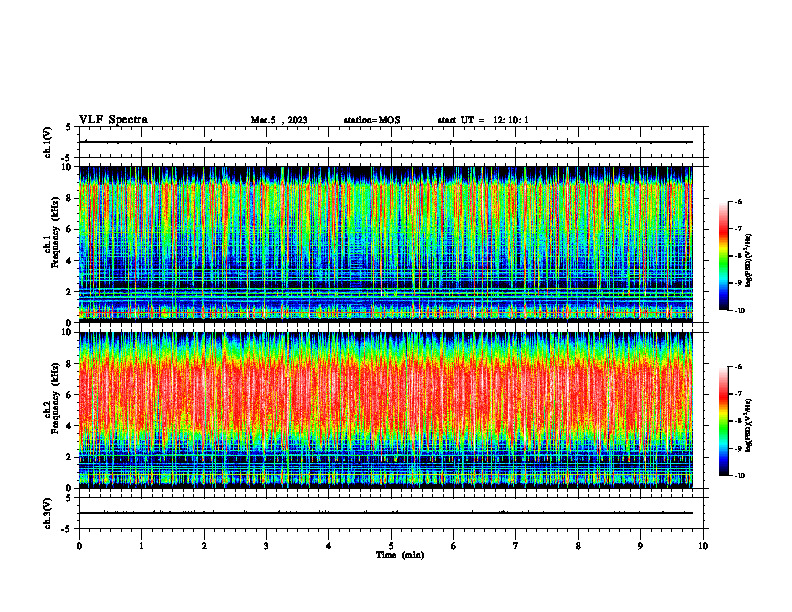Click time axis tick label "7"
This screenshot has width=792, height=612.
pyautogui.click(x=516, y=546)
